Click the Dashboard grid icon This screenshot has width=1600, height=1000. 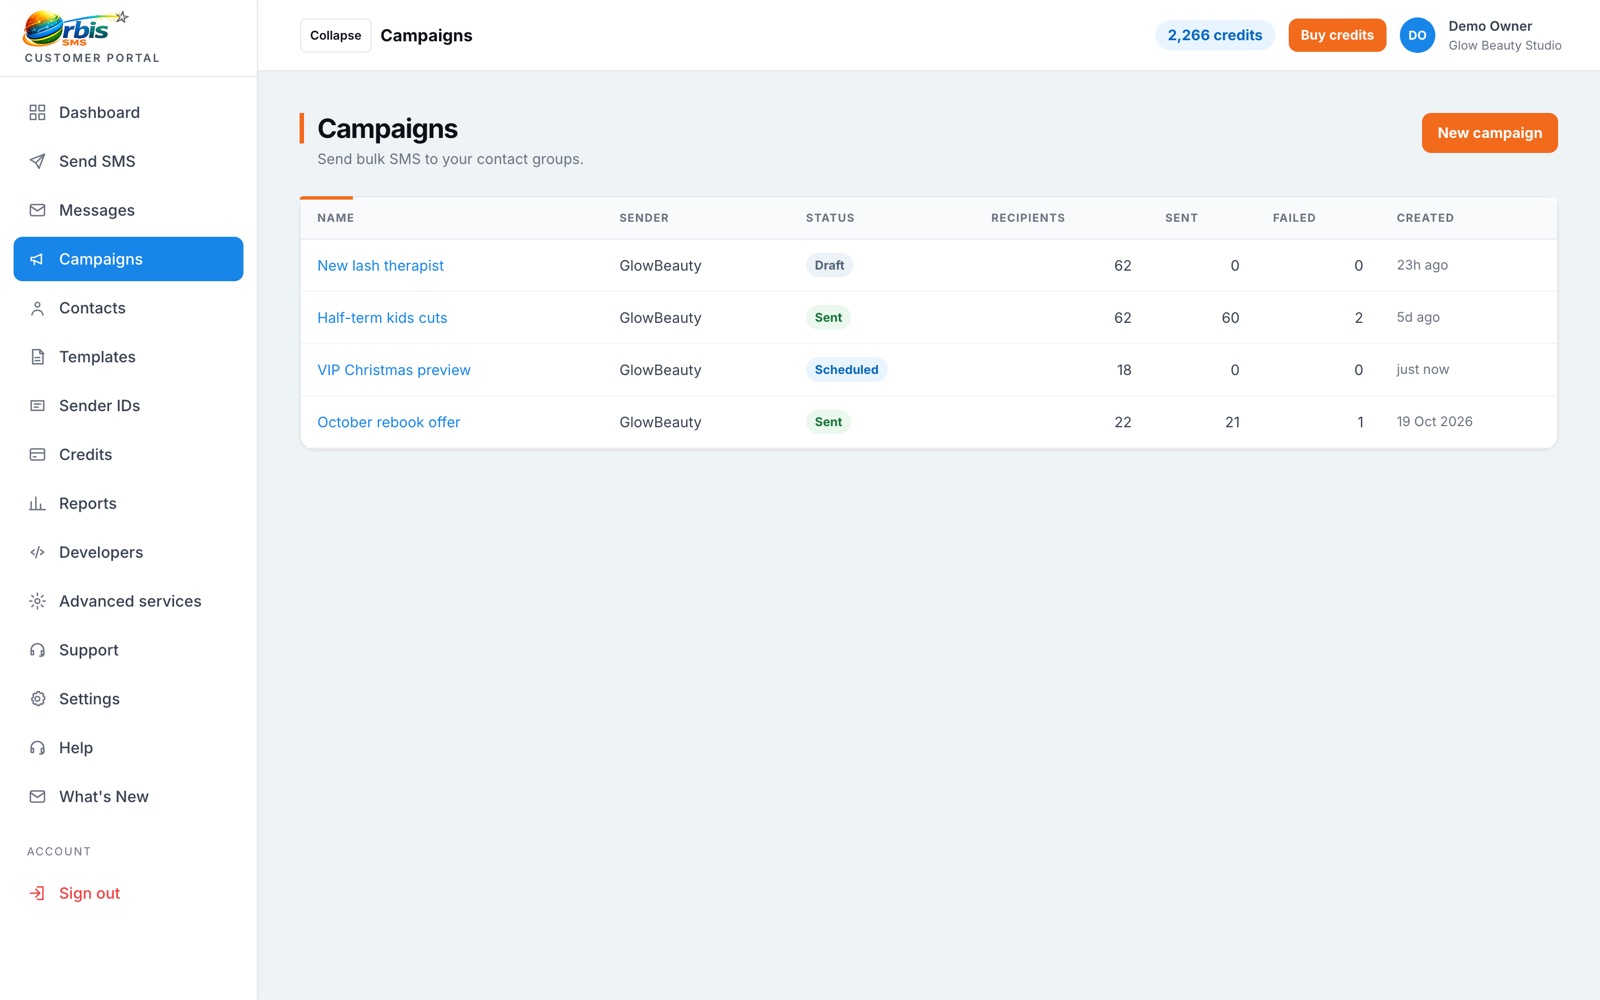[37, 113]
